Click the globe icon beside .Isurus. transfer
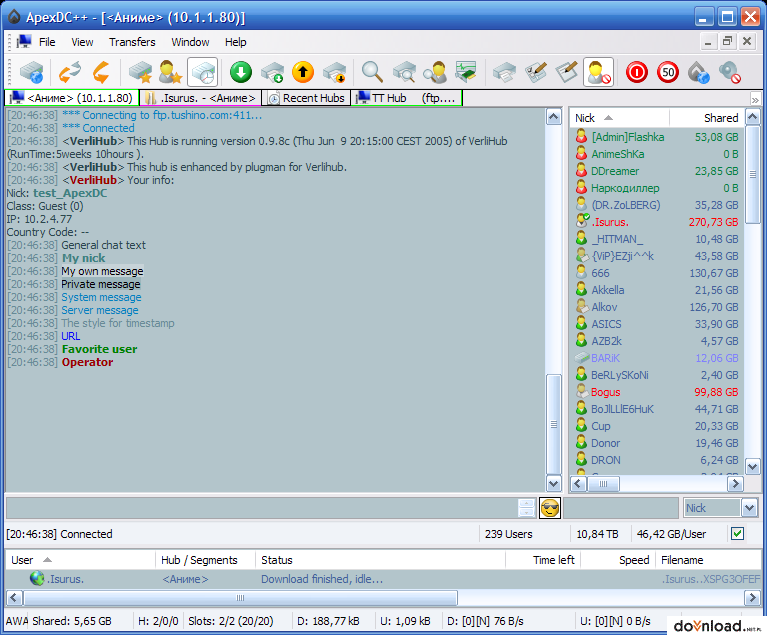The image size is (767, 635). tap(37, 579)
